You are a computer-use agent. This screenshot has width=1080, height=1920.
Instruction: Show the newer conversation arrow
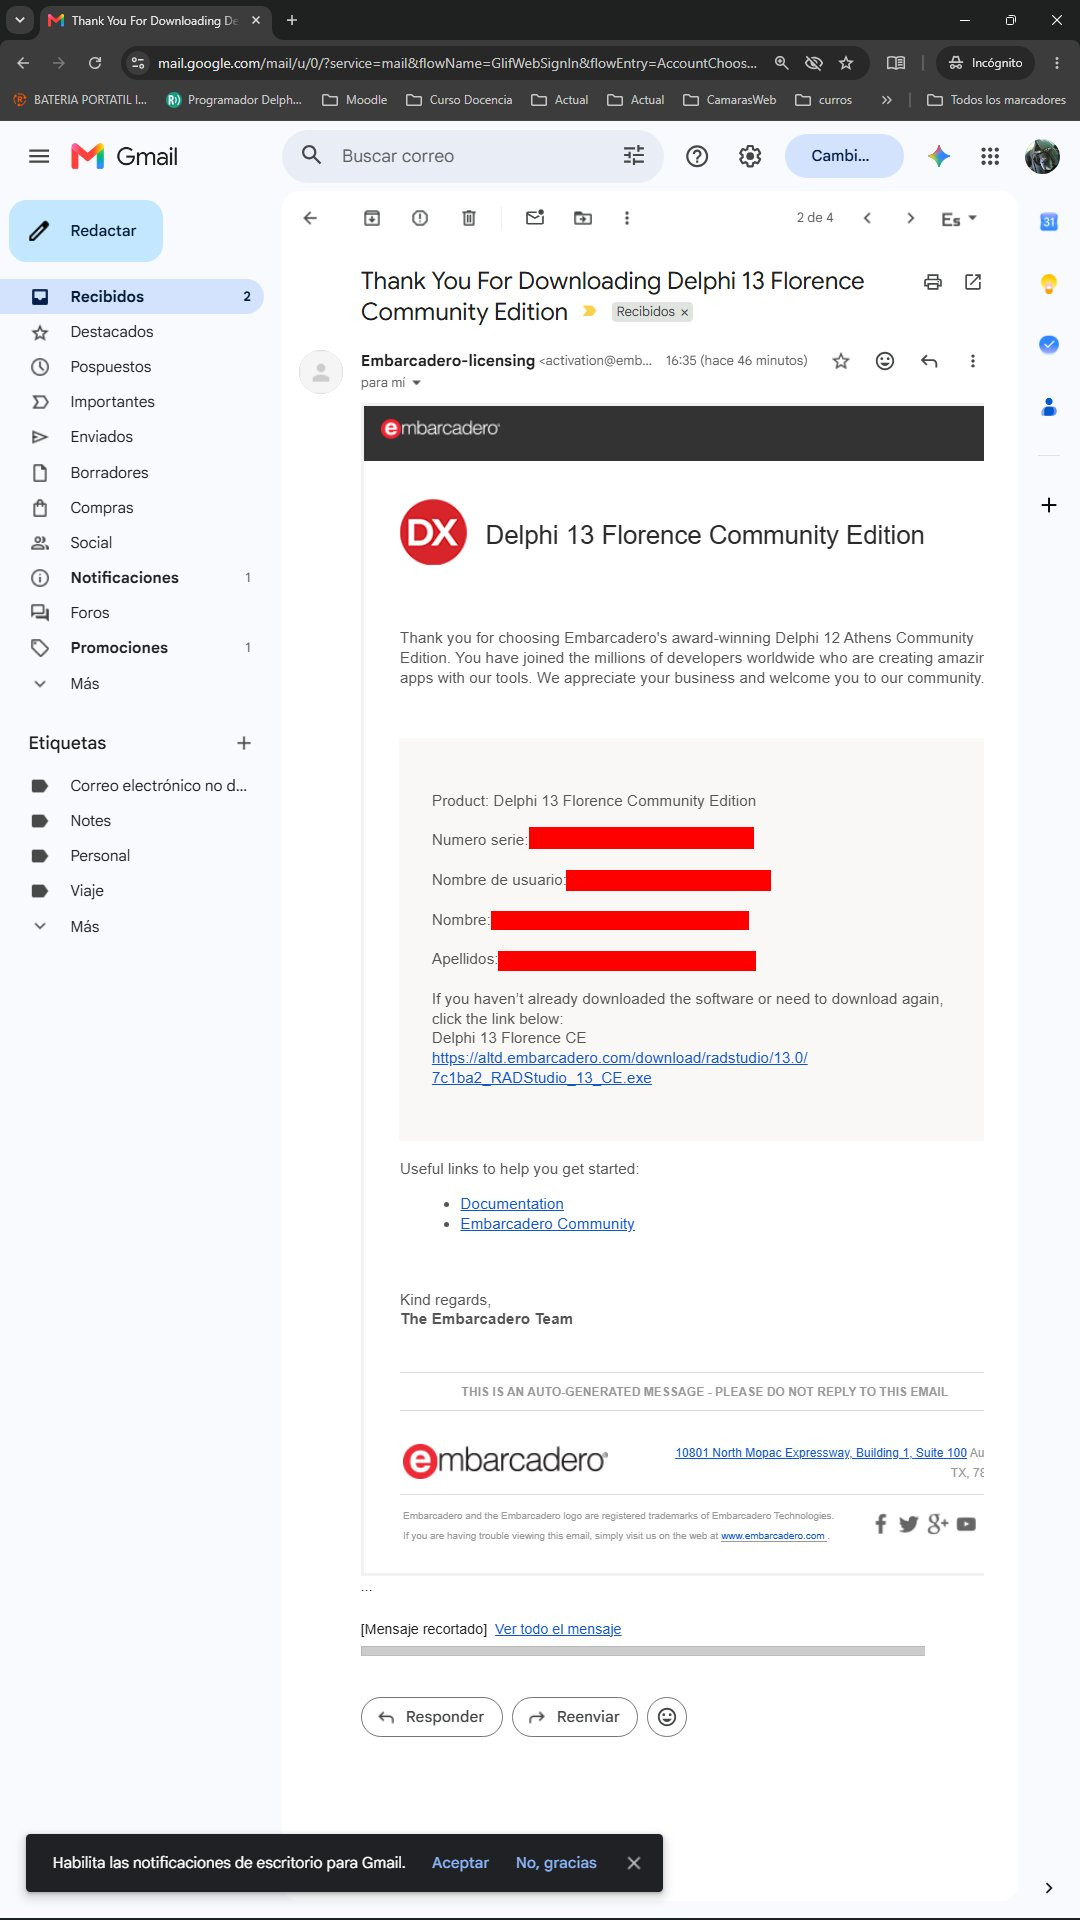[867, 218]
